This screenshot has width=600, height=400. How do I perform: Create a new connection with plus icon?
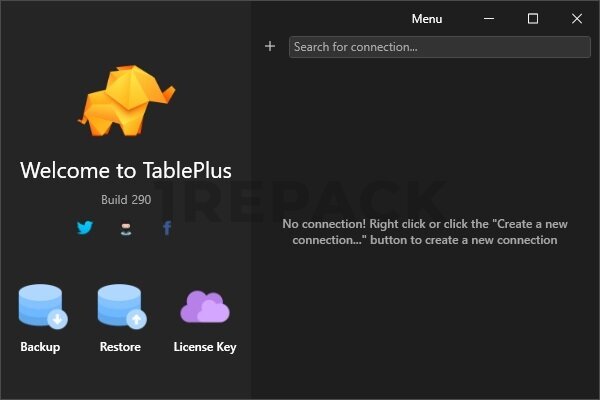click(270, 46)
